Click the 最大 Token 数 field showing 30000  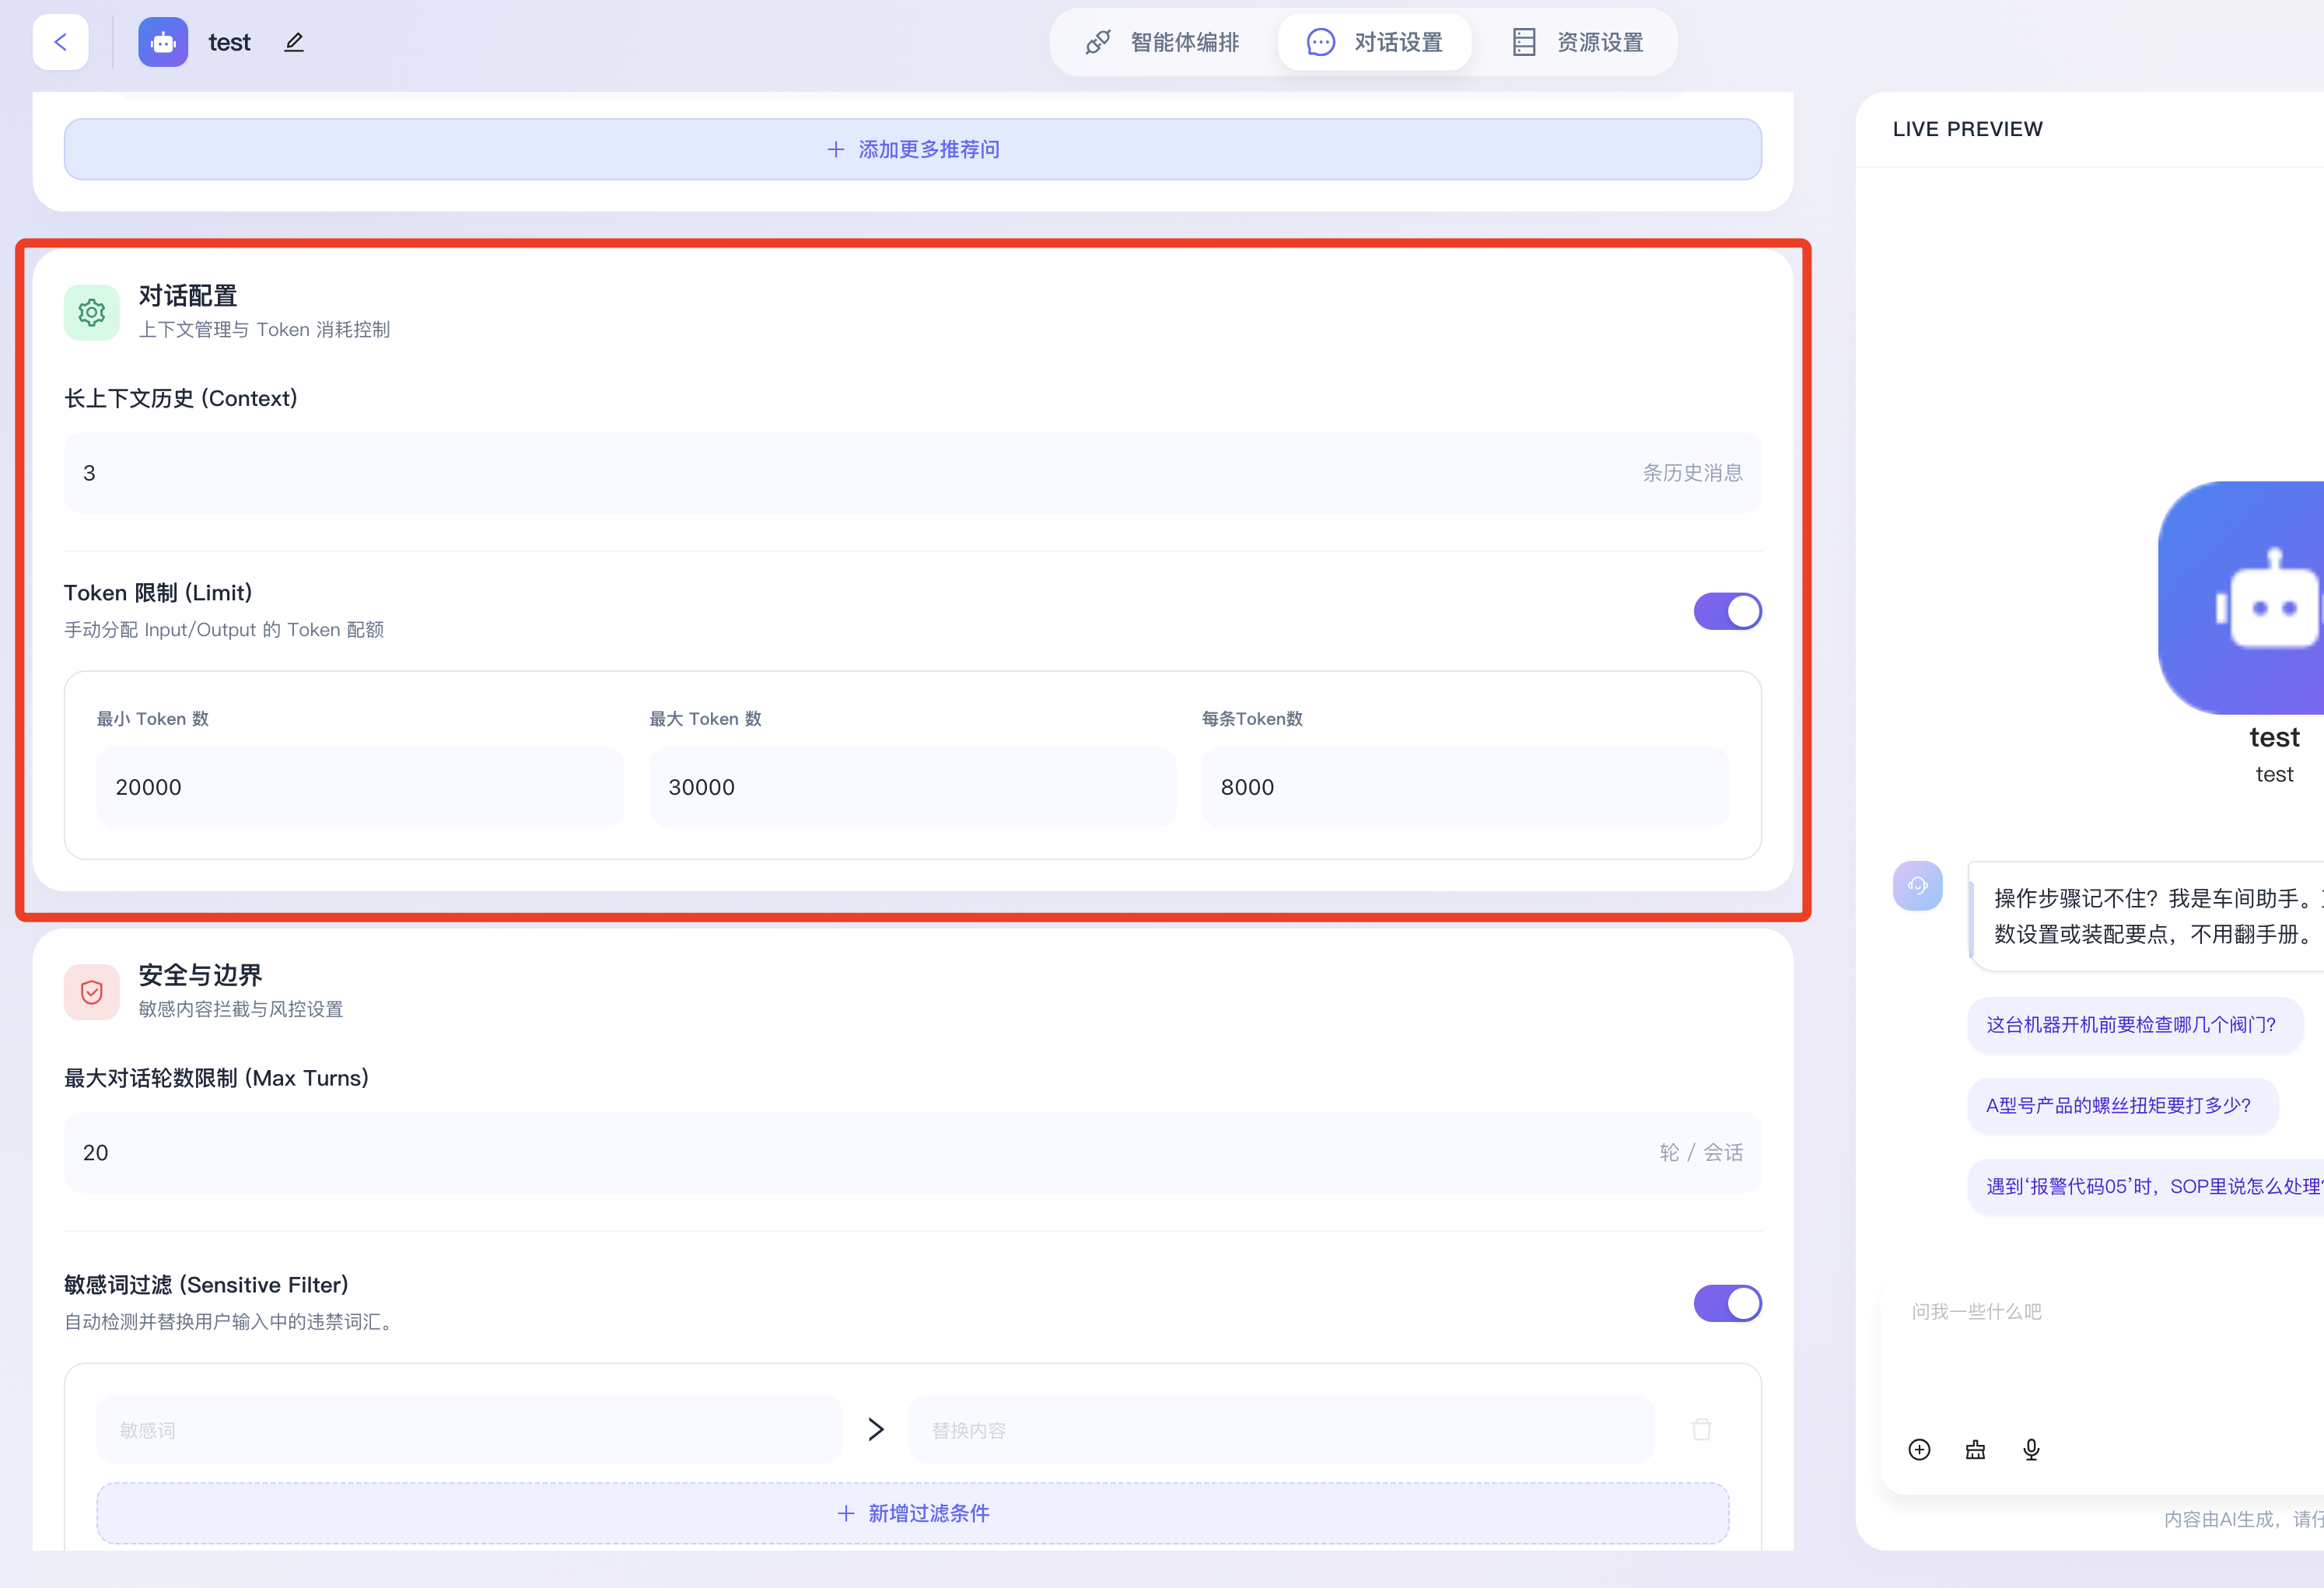click(x=912, y=787)
